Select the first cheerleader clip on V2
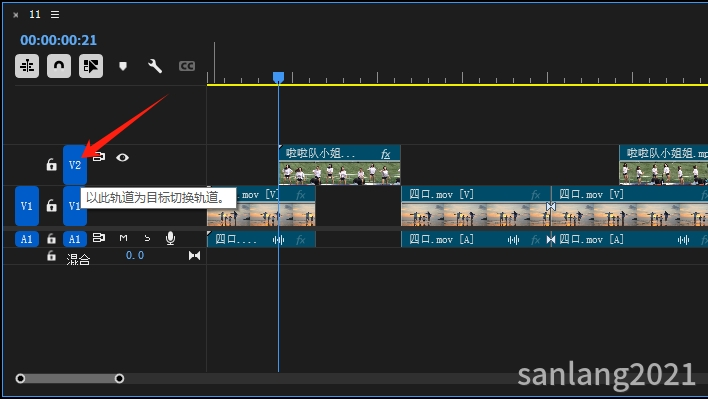Viewport: 708px width, 399px height. (x=340, y=165)
